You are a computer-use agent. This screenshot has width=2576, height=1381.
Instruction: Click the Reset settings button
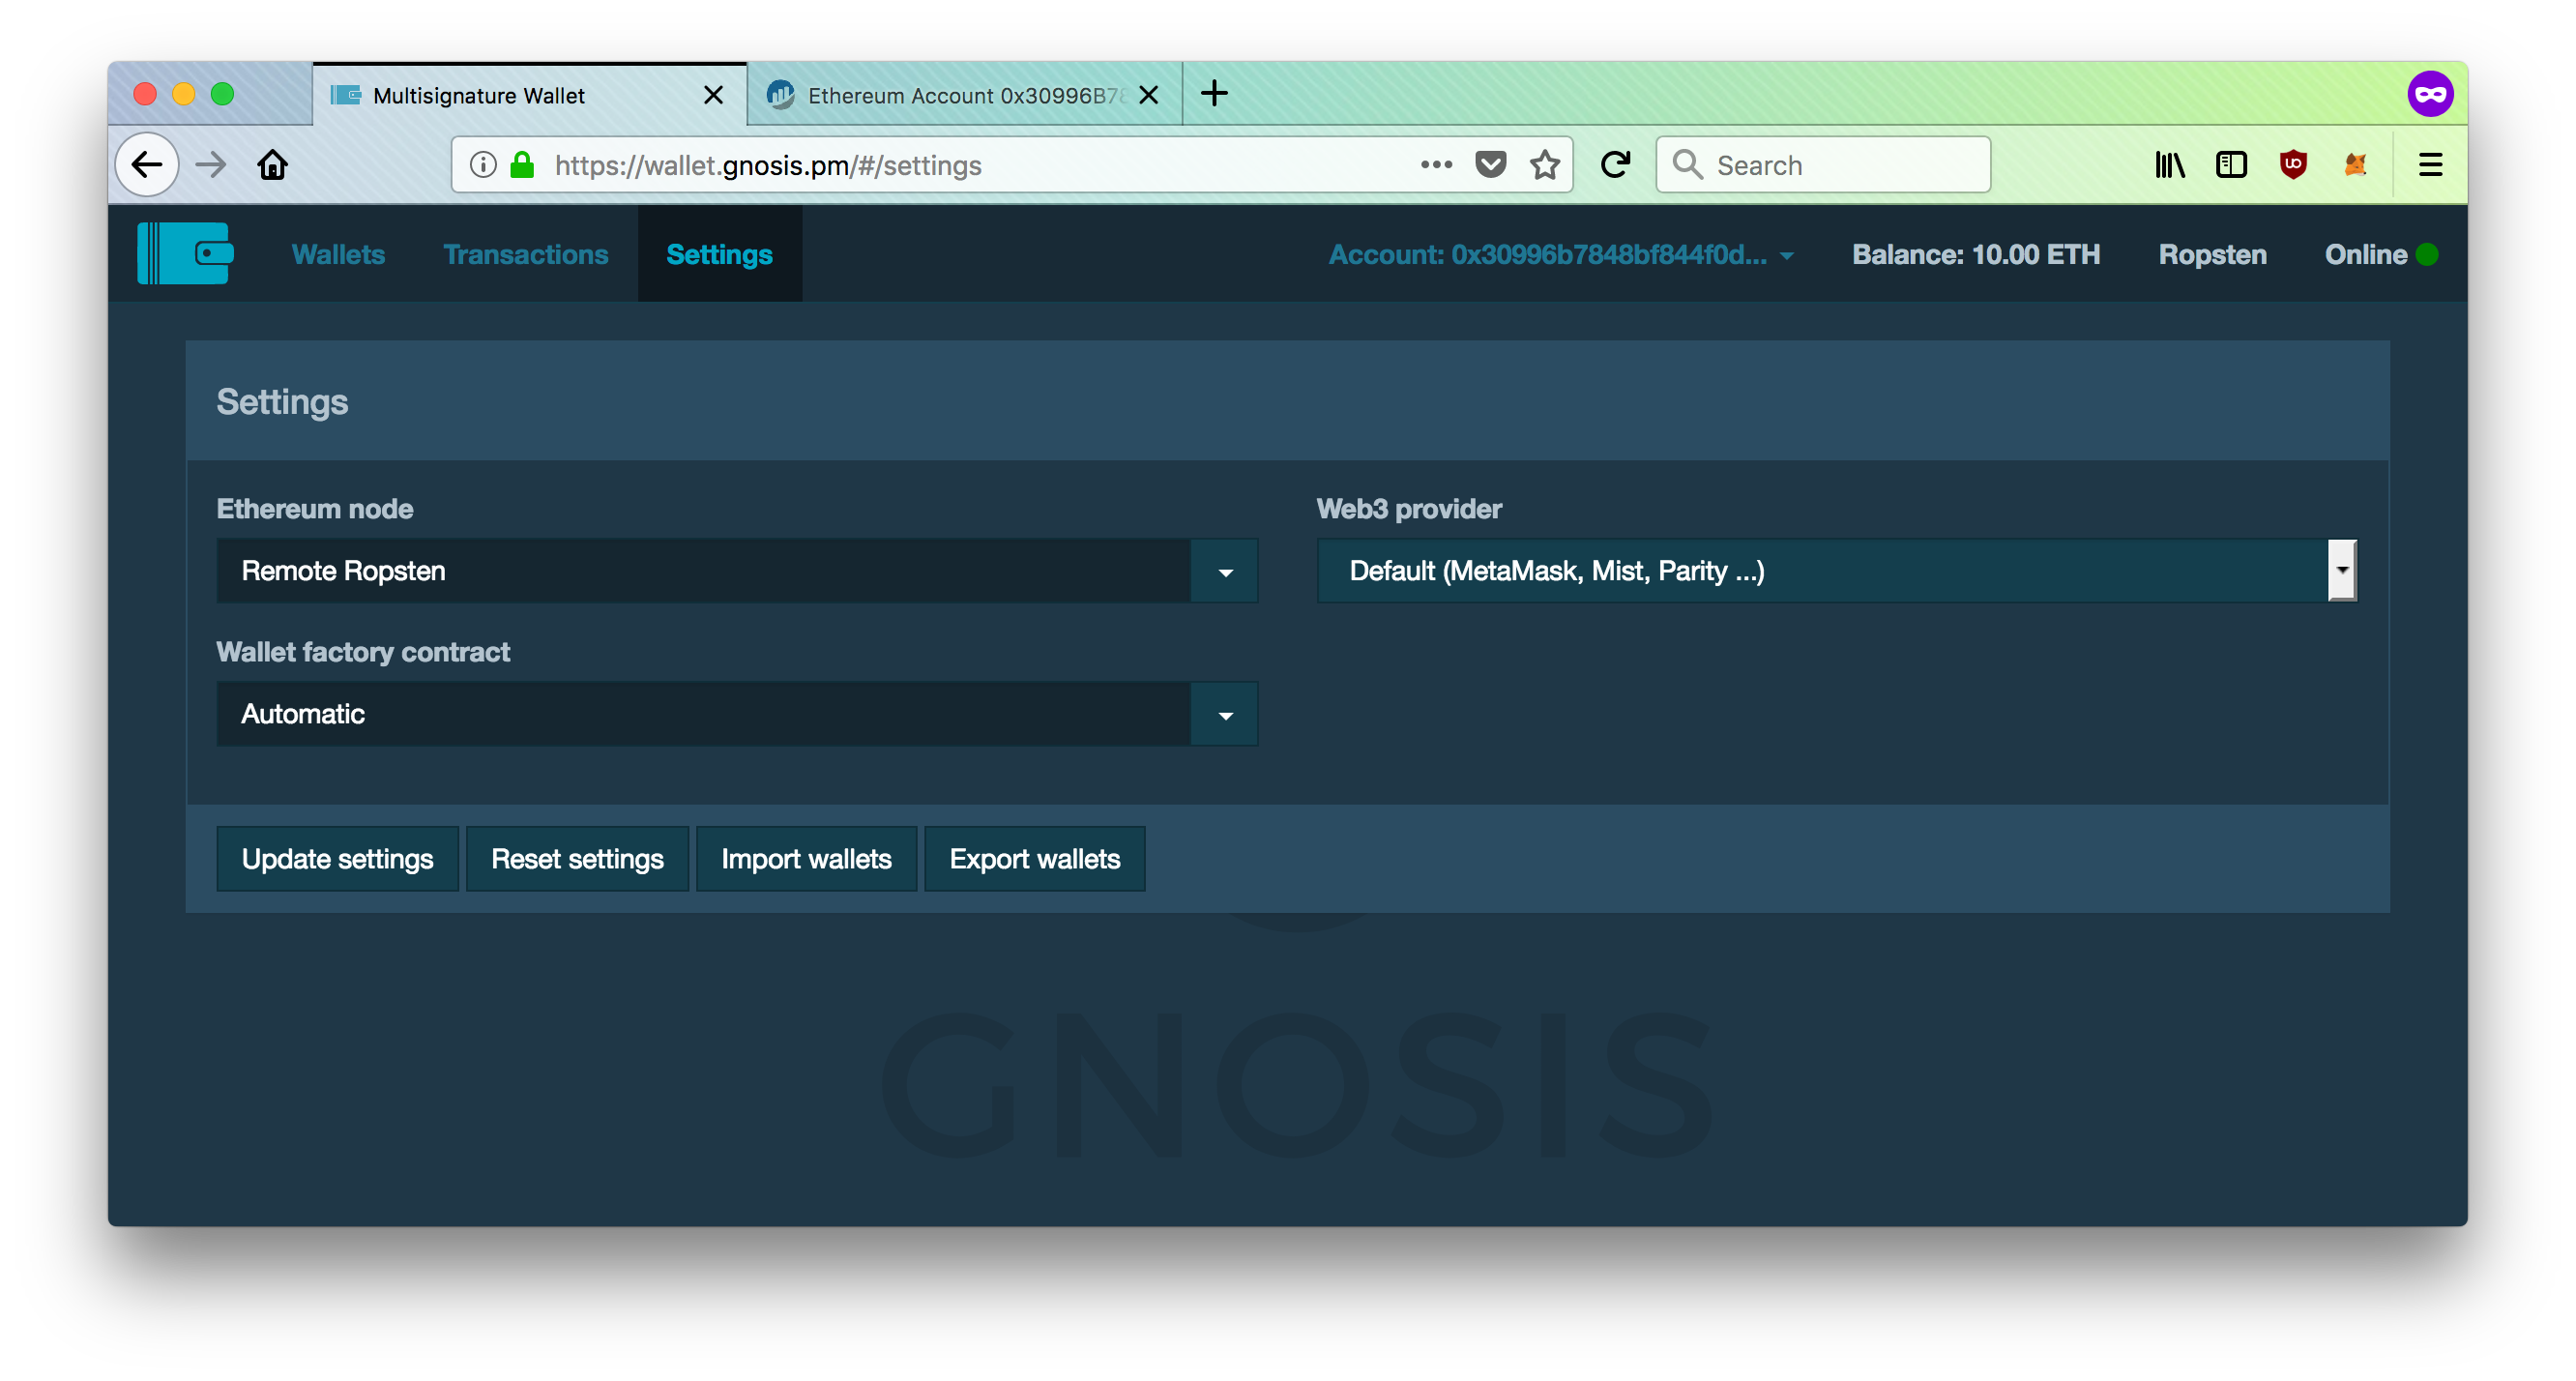(576, 858)
